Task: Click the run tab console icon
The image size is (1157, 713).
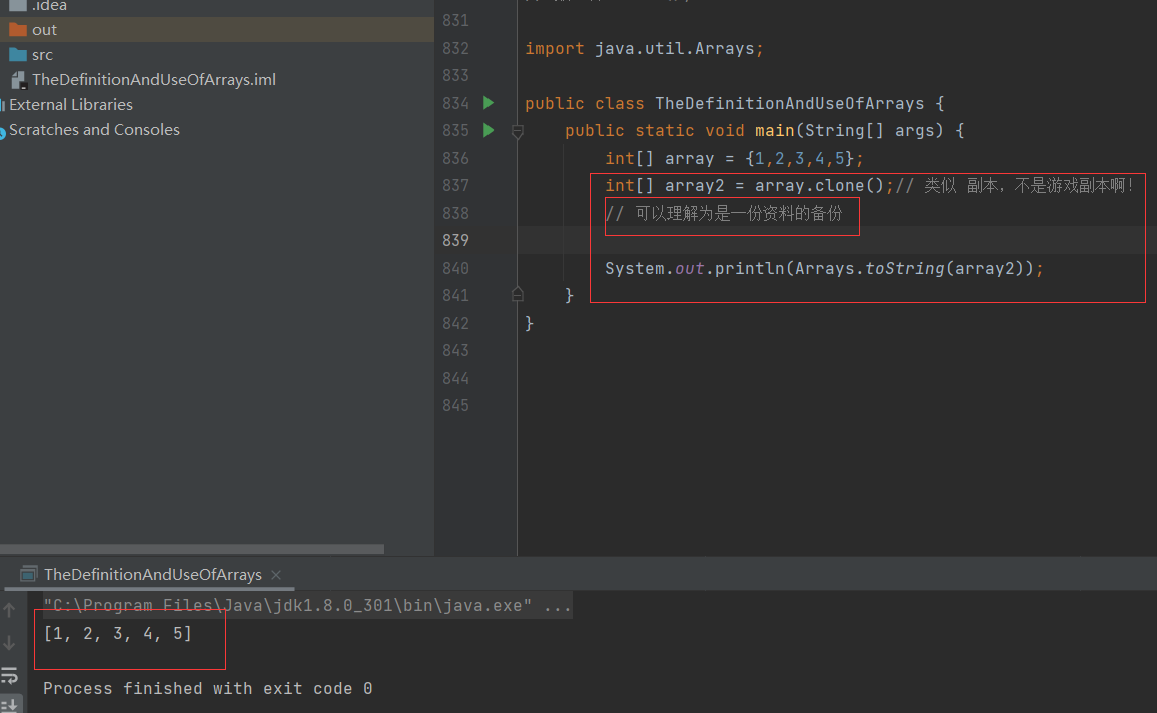Action: point(29,574)
